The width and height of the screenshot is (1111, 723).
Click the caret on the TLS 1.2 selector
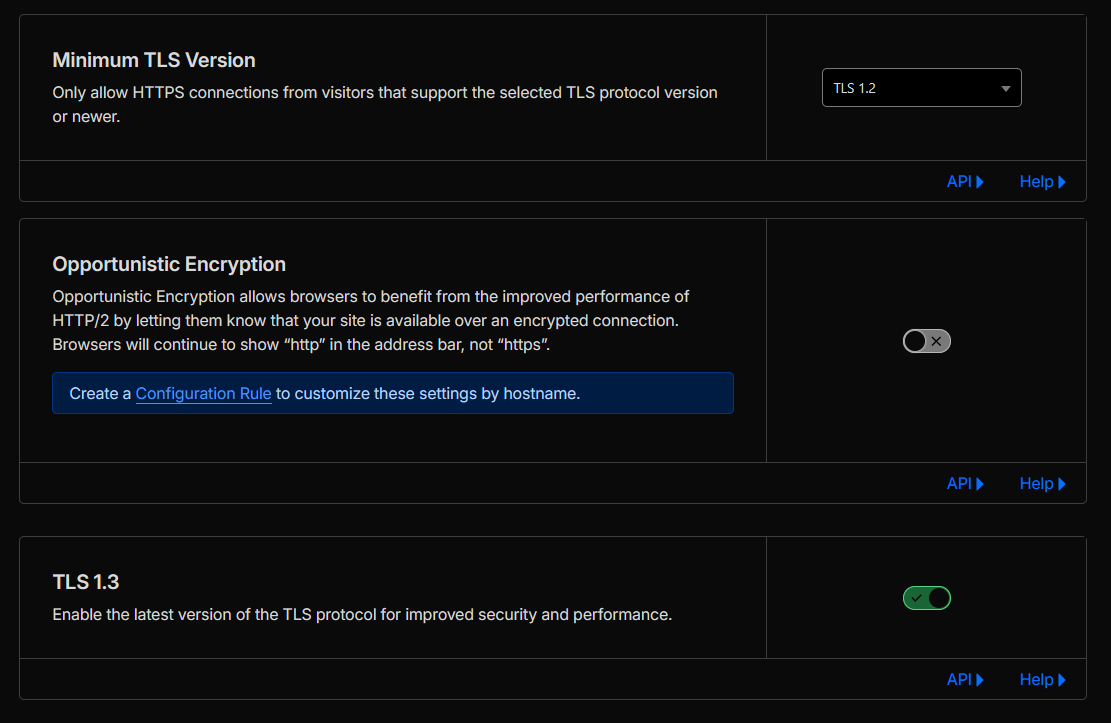tap(1005, 87)
